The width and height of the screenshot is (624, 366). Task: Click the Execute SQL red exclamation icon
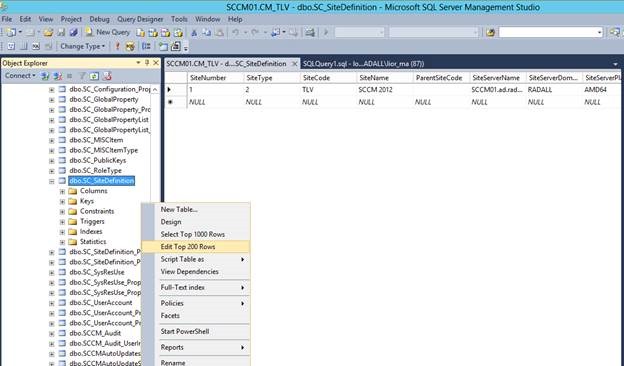(117, 47)
